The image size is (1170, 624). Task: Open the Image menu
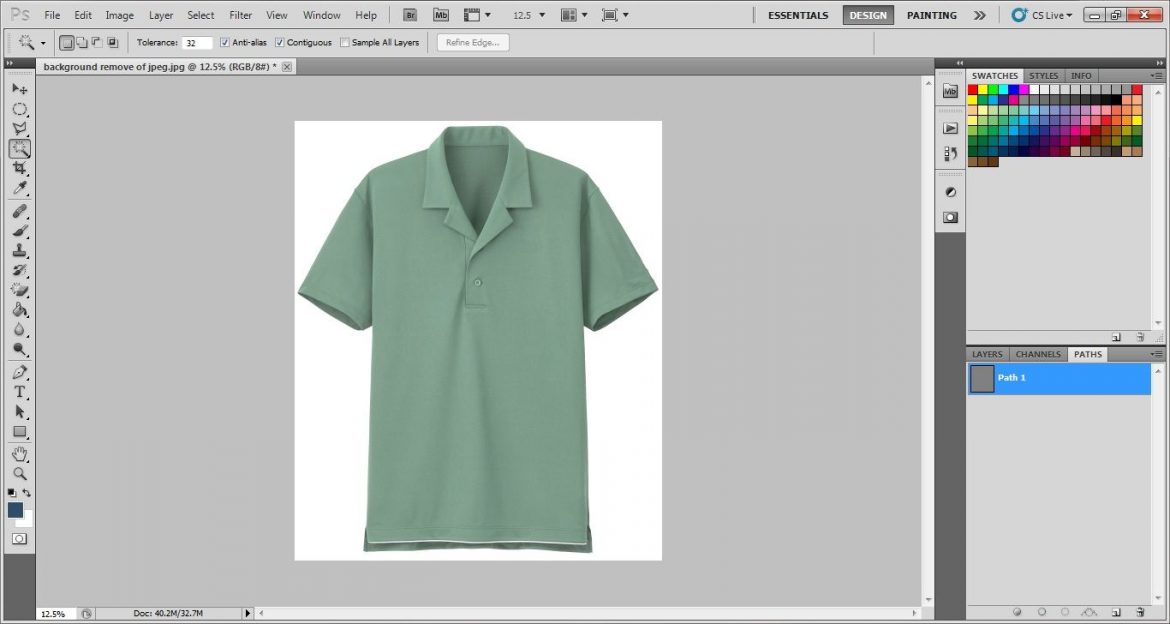tap(119, 15)
